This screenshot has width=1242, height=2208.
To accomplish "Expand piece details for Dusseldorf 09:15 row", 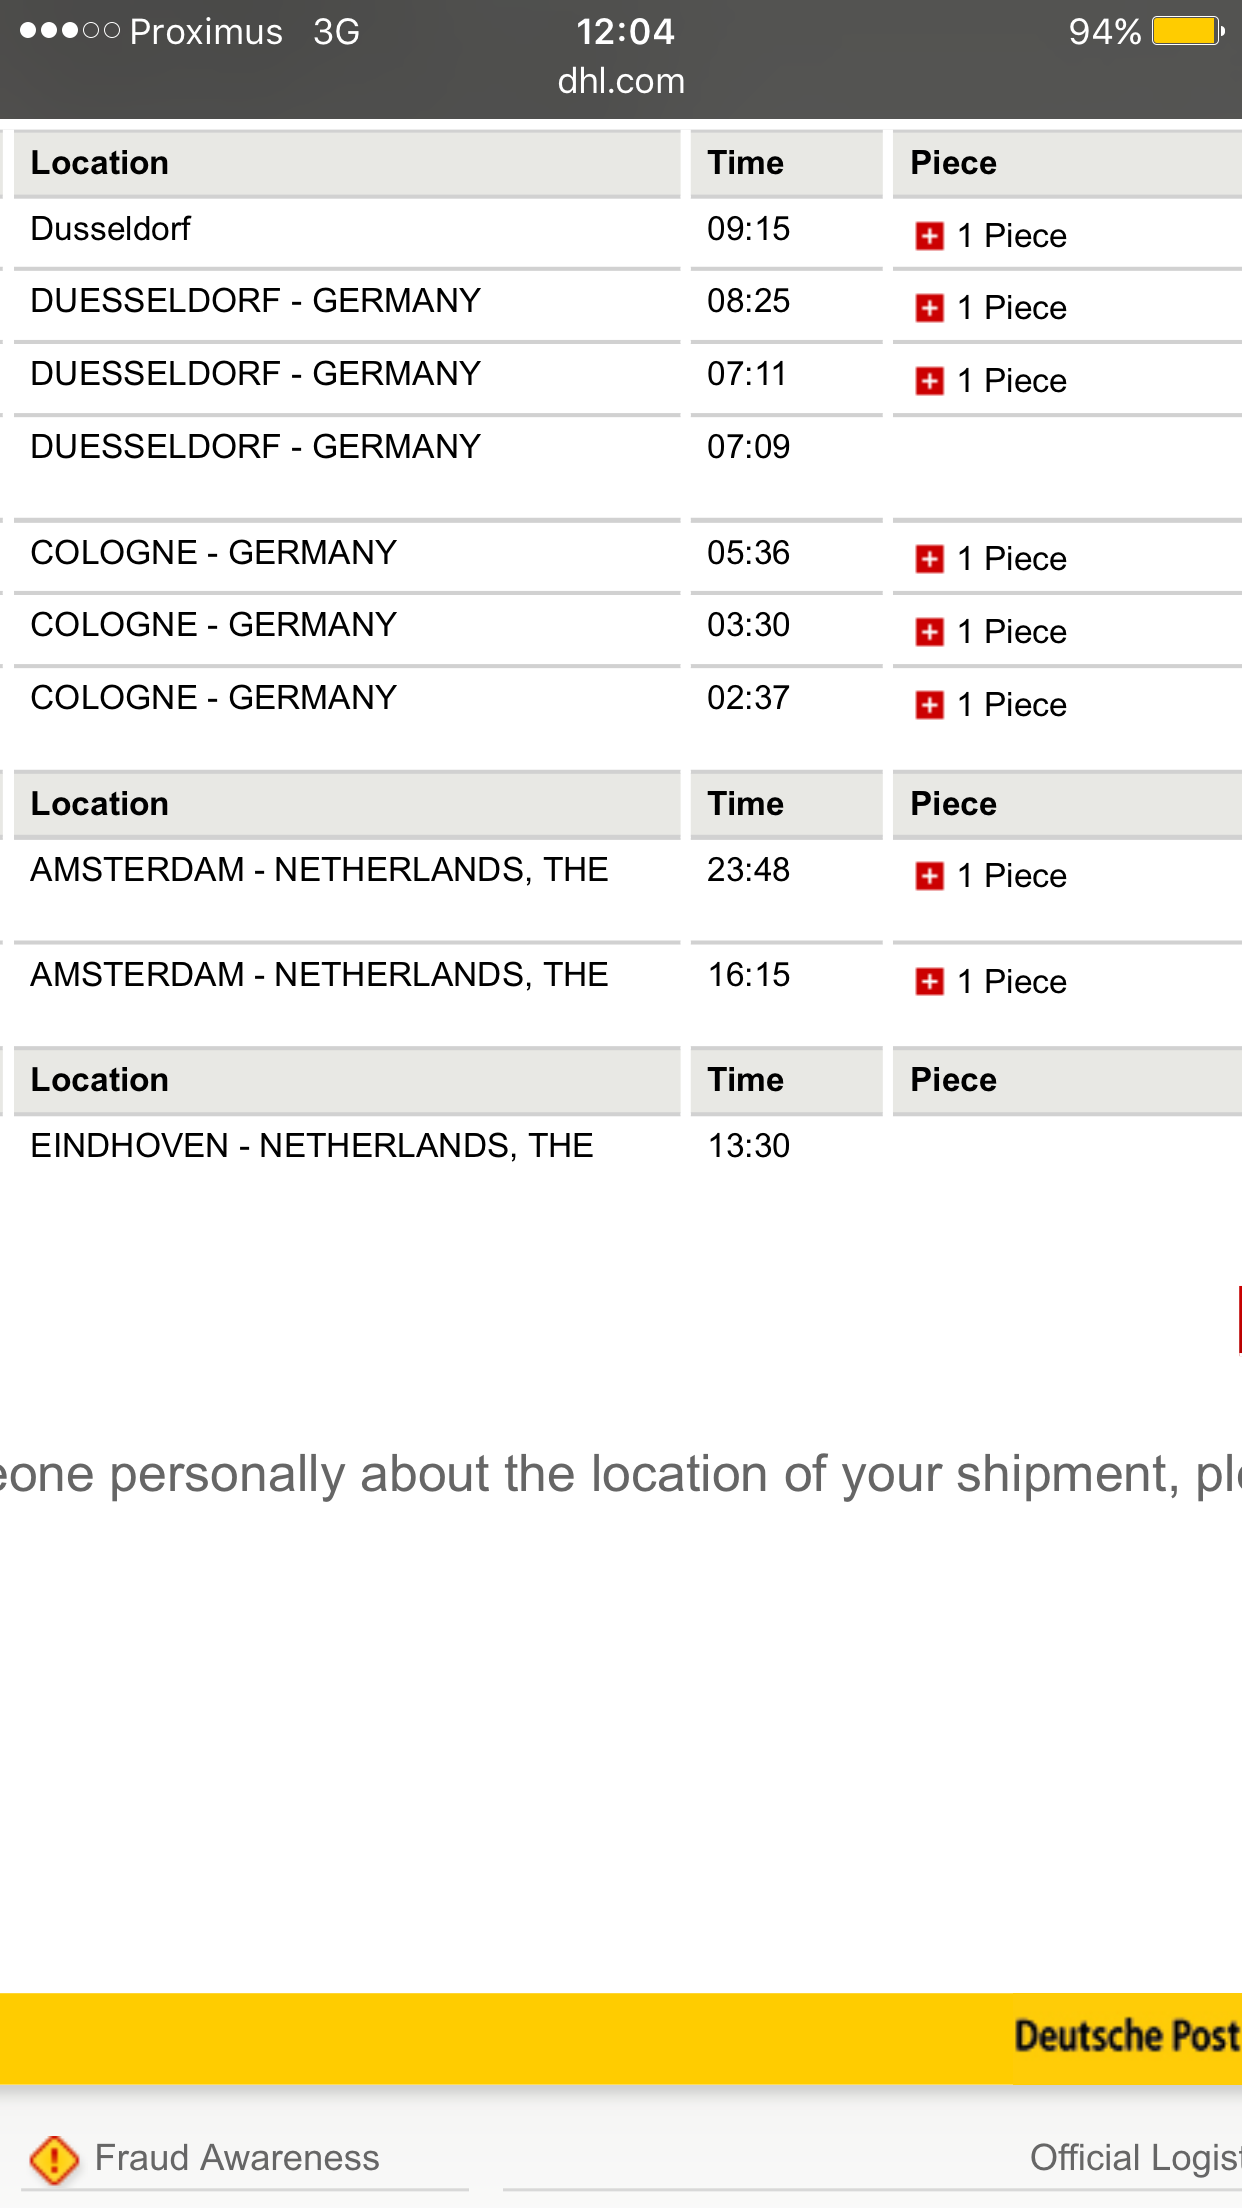I will [929, 236].
